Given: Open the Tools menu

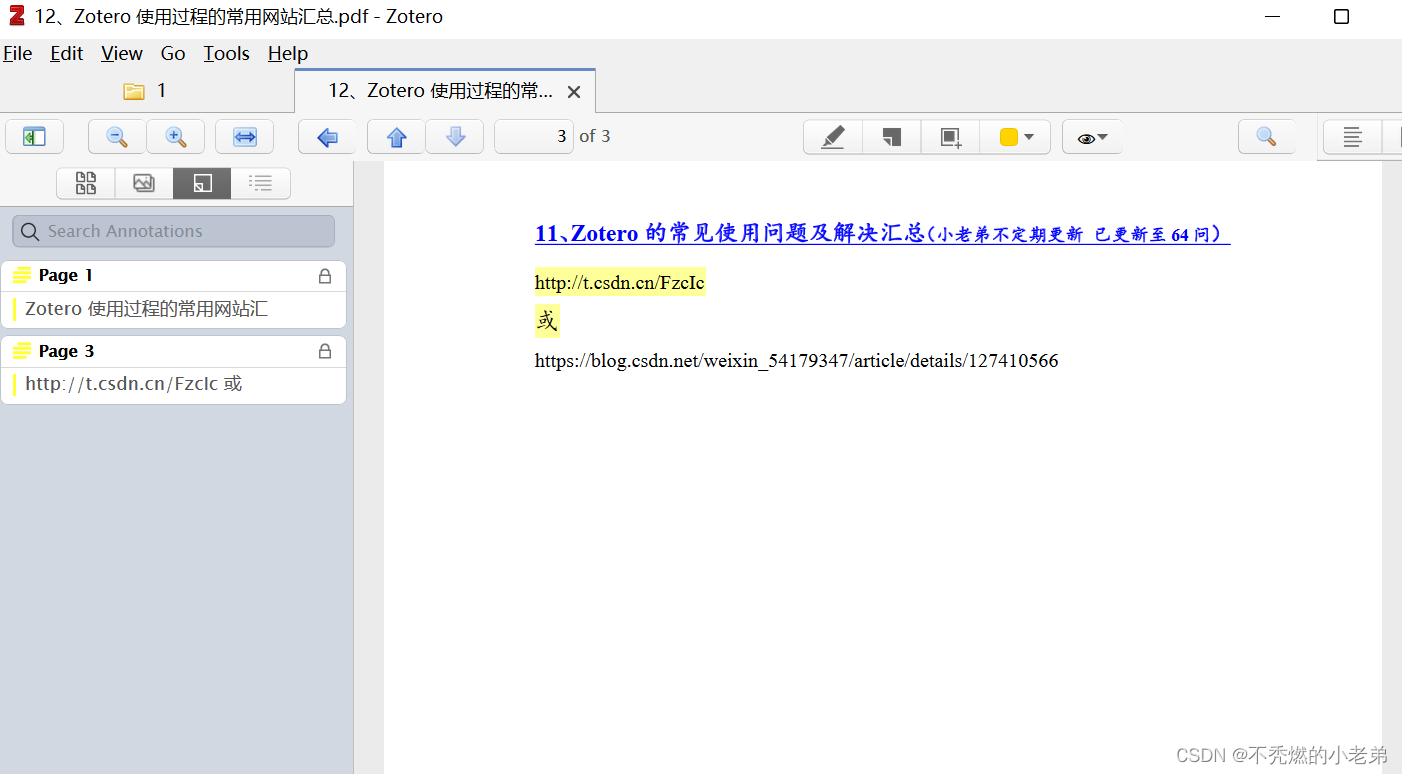Looking at the screenshot, I should point(227,54).
